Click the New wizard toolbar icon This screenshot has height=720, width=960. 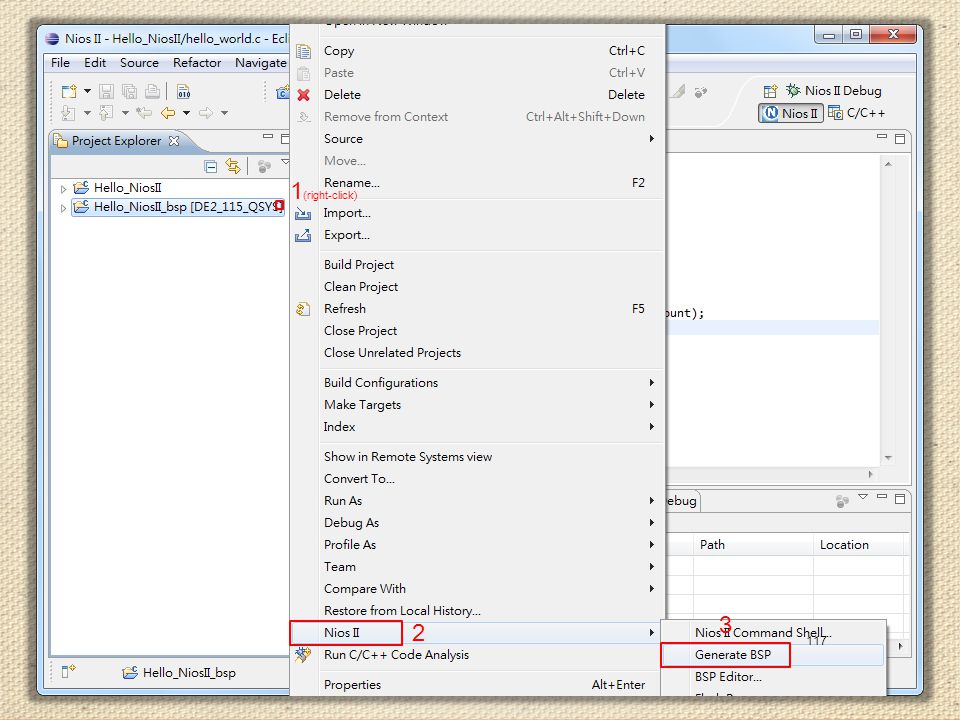coord(69,91)
